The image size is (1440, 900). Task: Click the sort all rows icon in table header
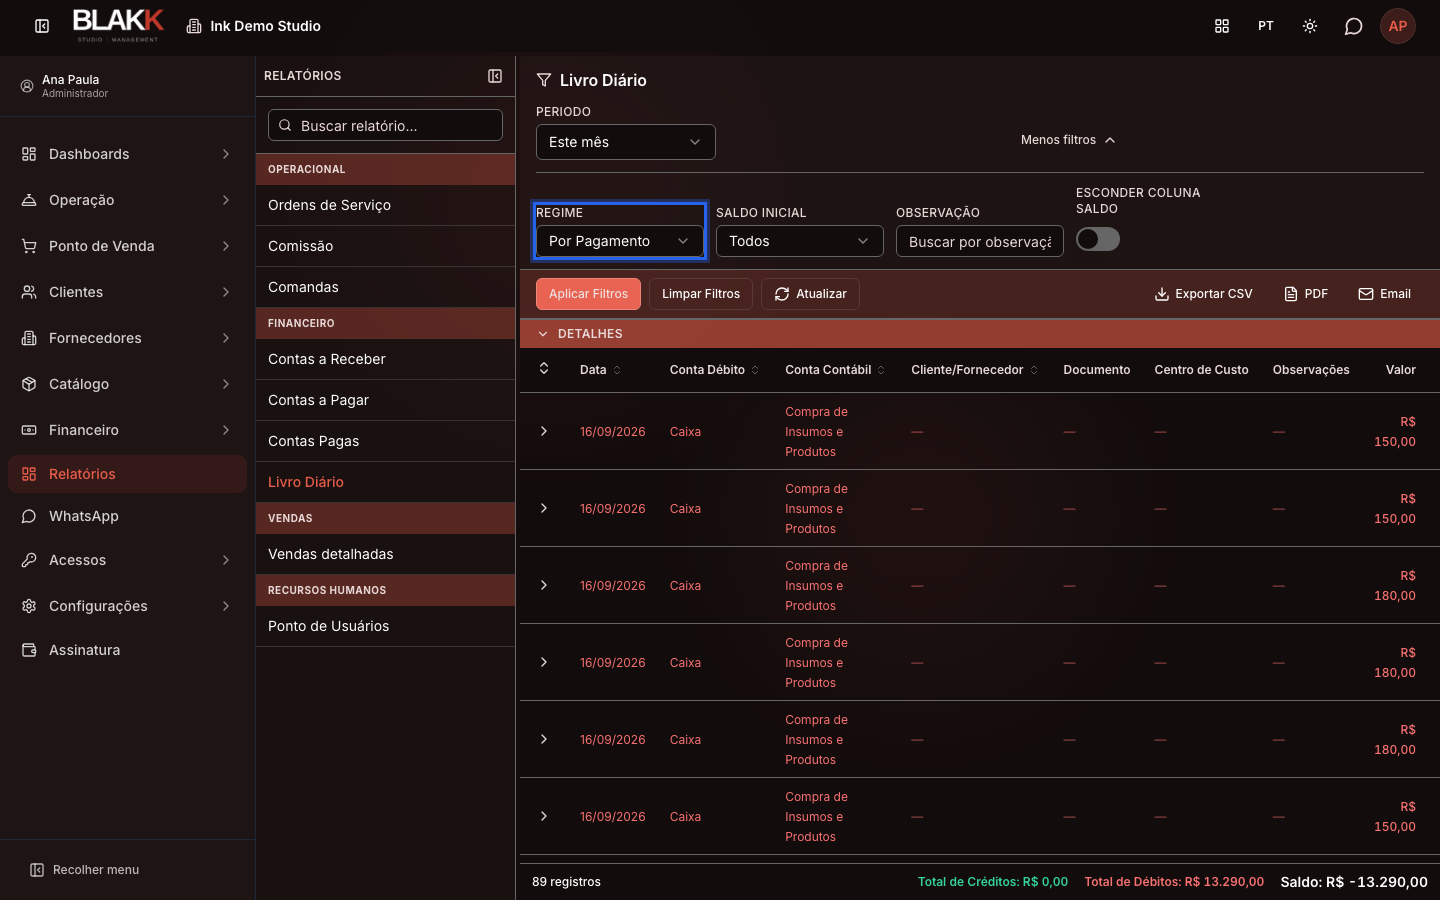click(544, 369)
